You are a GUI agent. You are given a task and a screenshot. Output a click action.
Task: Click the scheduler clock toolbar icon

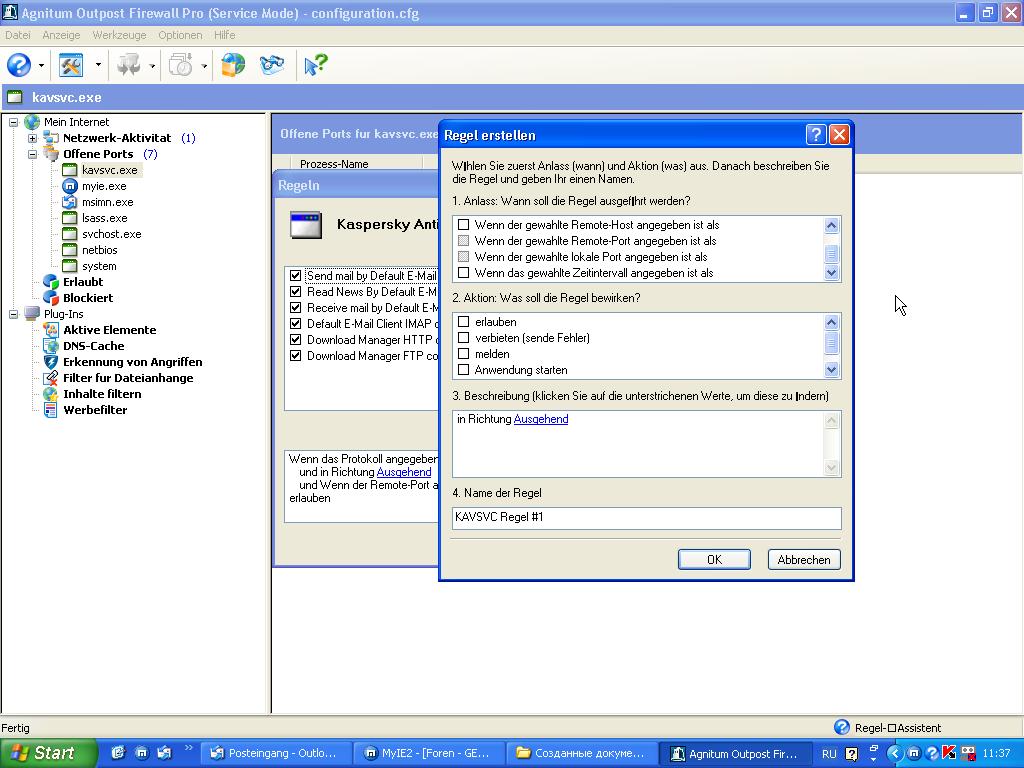tap(180, 65)
